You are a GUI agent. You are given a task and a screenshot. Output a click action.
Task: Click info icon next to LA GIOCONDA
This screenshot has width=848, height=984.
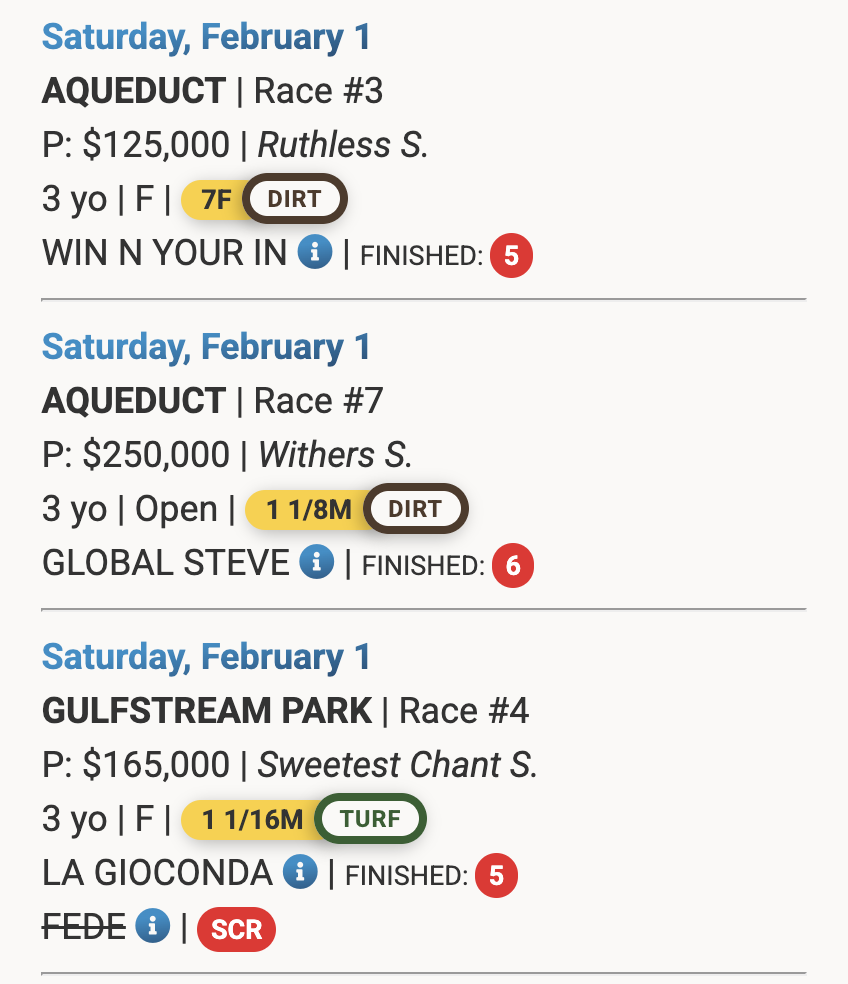coord(299,873)
